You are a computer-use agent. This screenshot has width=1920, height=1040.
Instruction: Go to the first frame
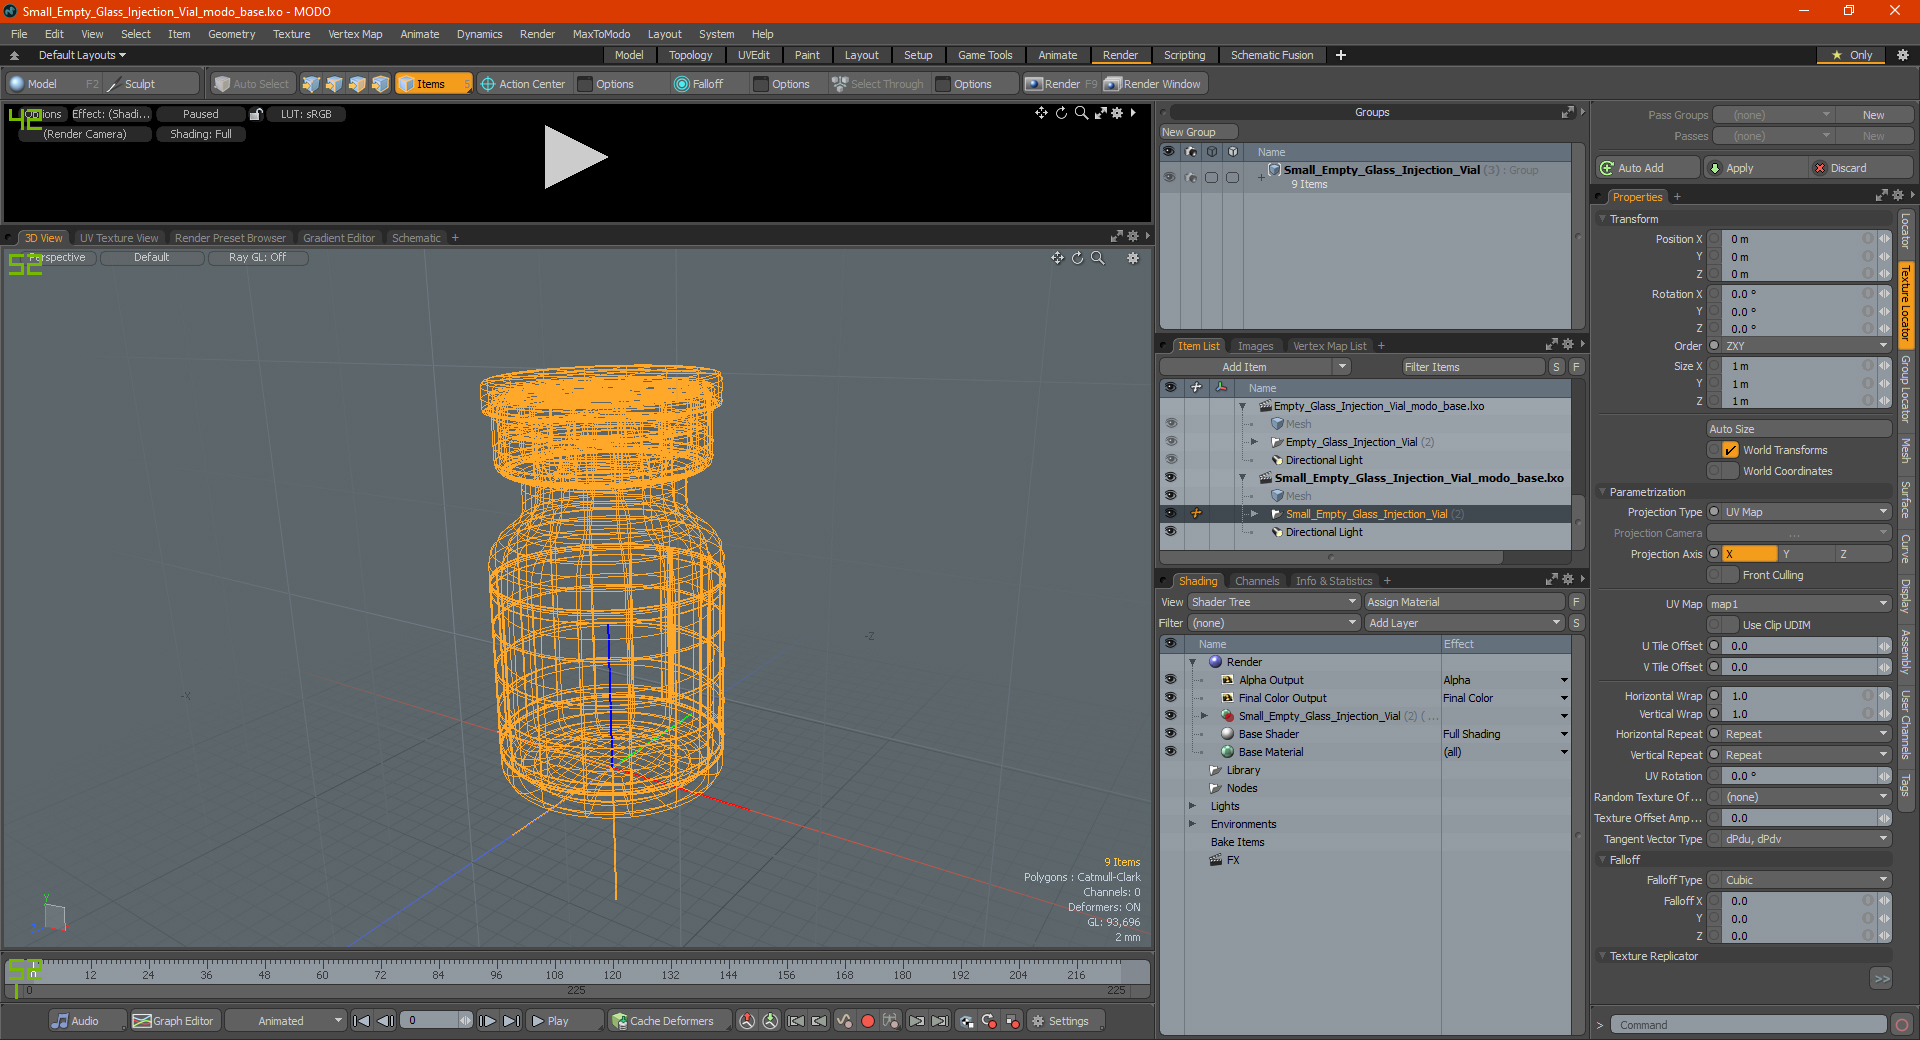[362, 1021]
